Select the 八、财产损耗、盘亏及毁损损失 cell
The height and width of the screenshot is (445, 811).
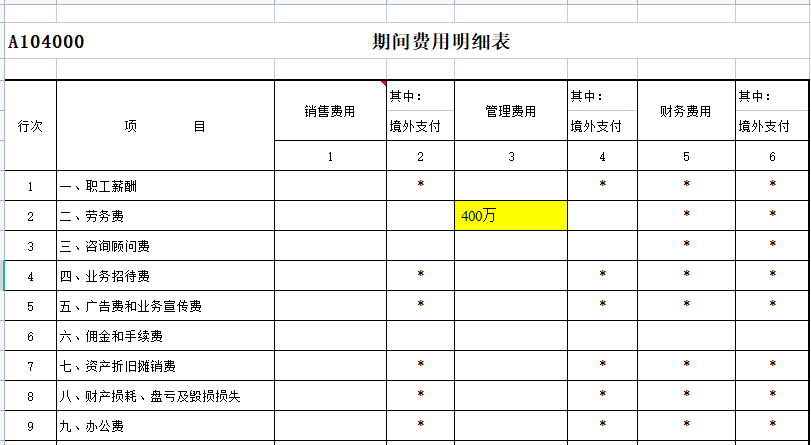[165, 396]
